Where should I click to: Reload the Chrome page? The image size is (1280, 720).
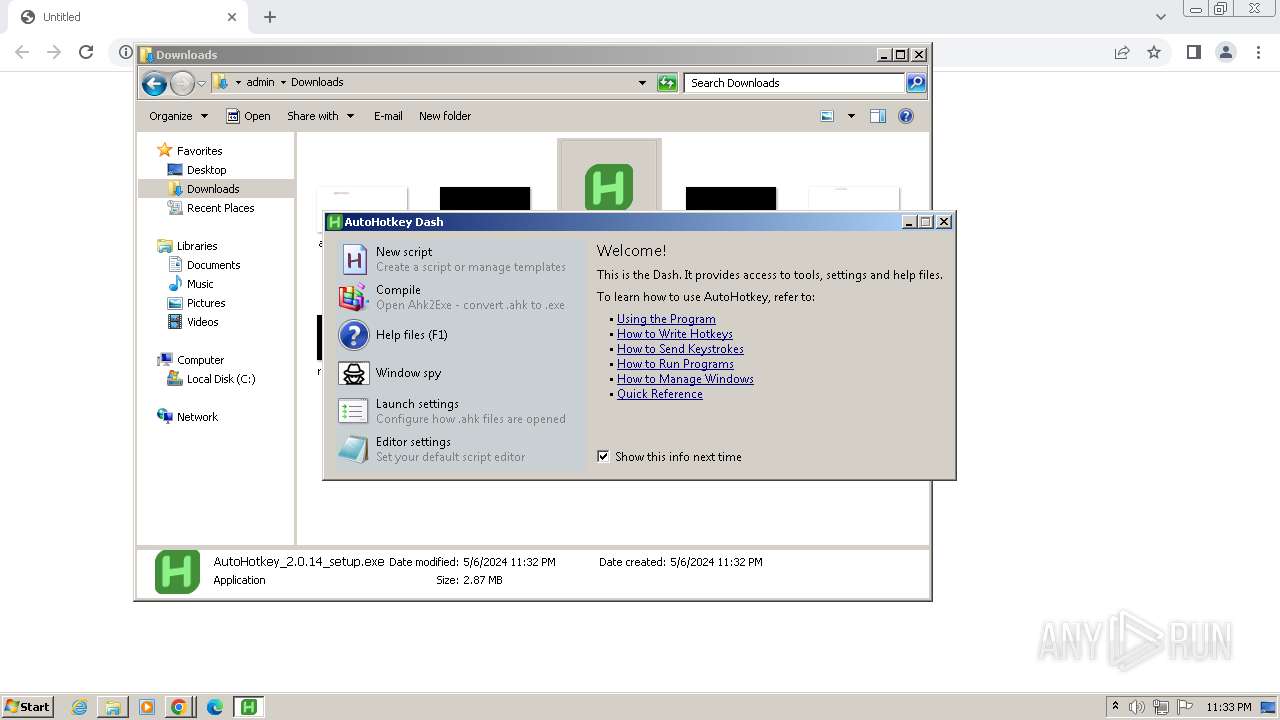coord(86,52)
